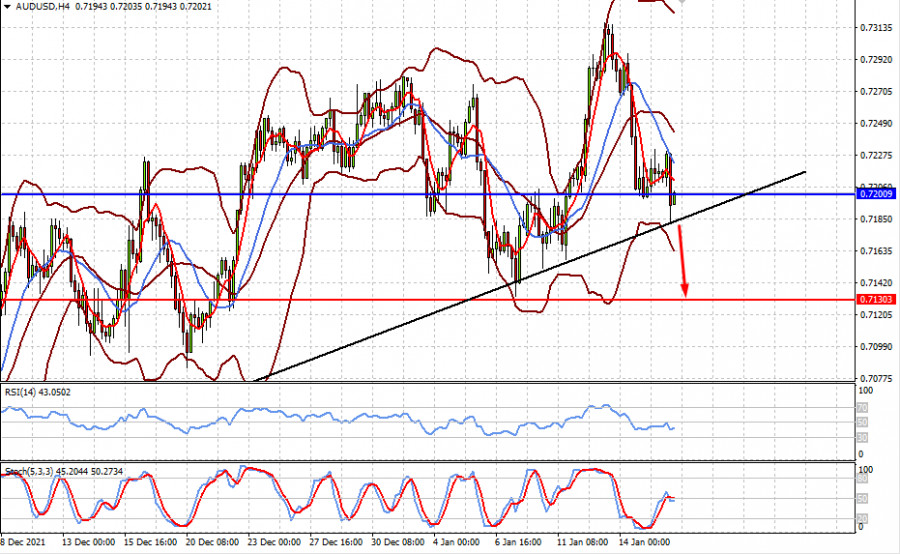Click the 11 Jan 08:00 time label
Viewport: 900px width, 554px height.
pyautogui.click(x=583, y=542)
